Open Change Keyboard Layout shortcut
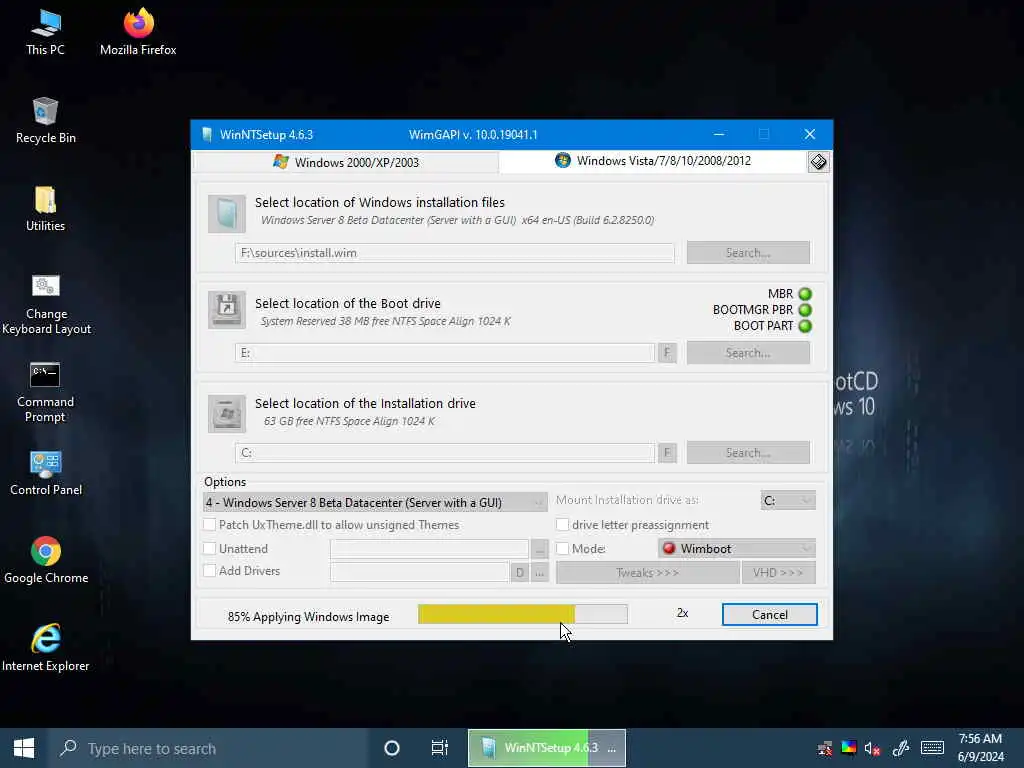The width and height of the screenshot is (1024, 768). [x=46, y=304]
